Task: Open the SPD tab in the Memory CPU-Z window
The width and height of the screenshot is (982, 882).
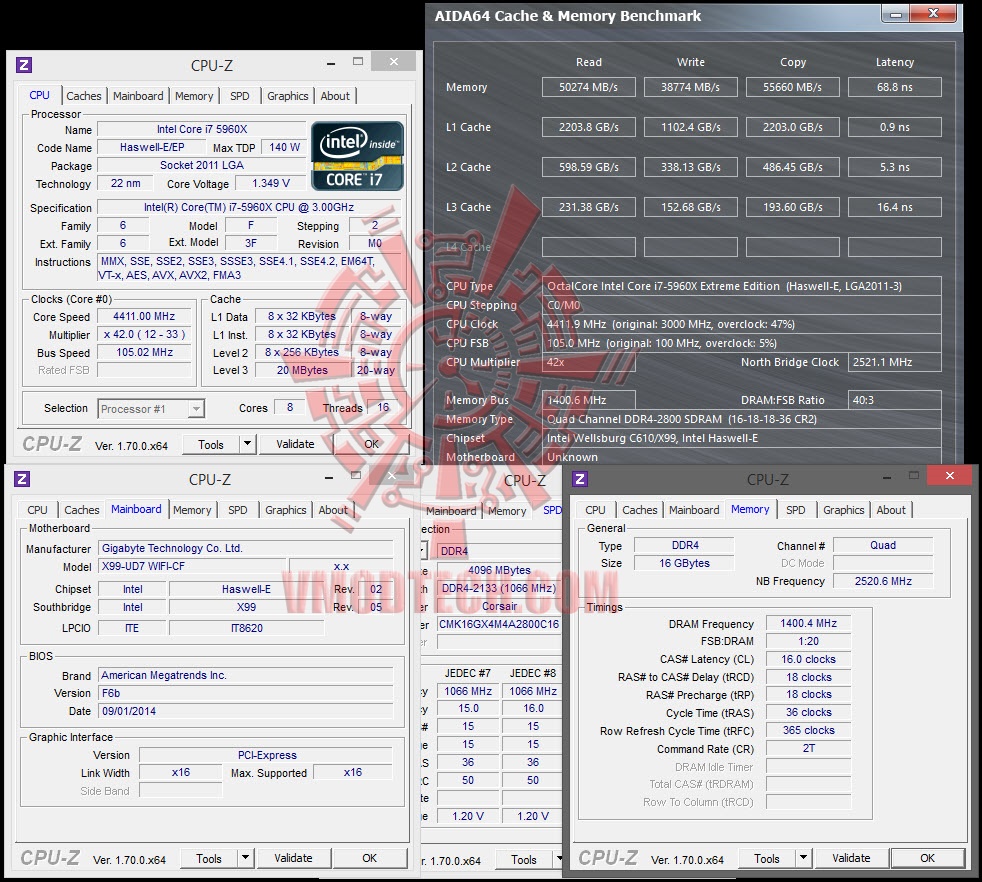Action: click(795, 510)
